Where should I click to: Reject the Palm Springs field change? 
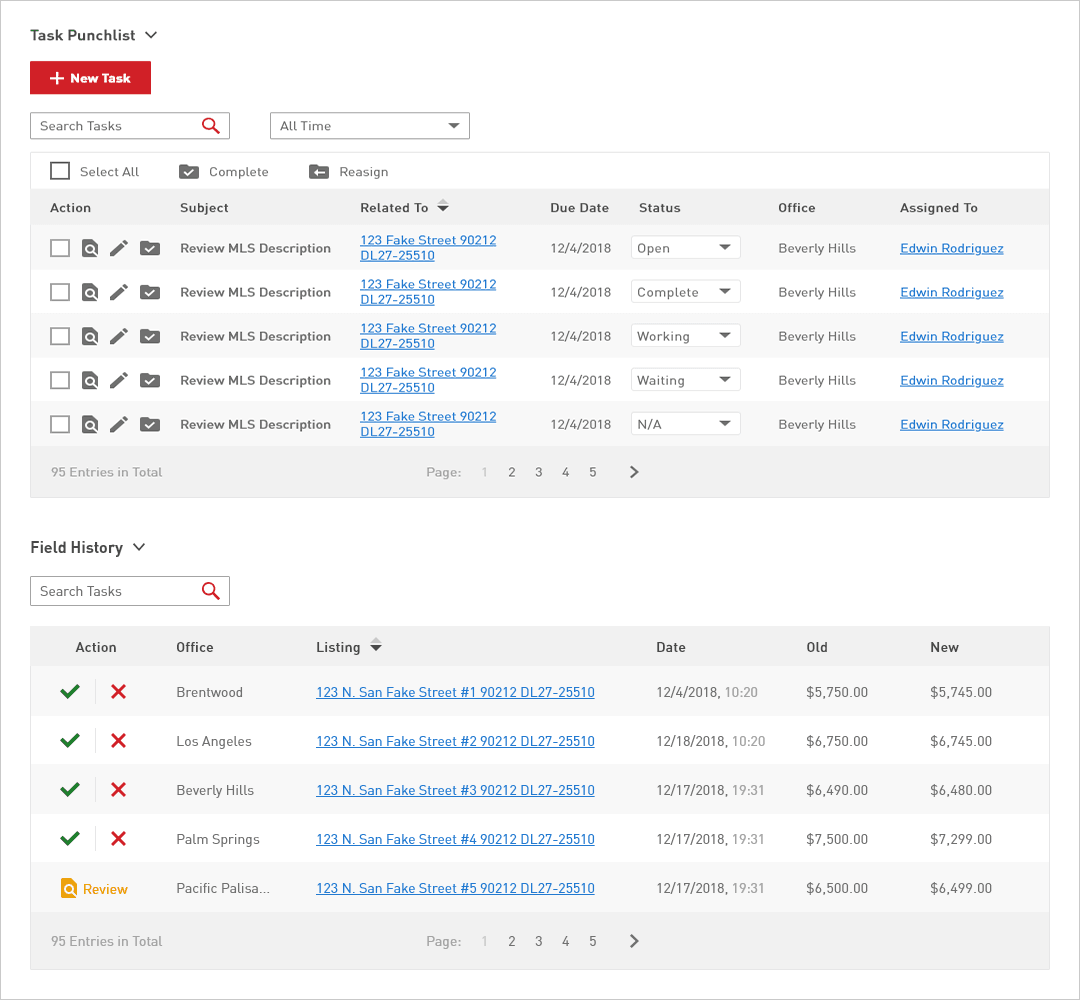tap(118, 838)
